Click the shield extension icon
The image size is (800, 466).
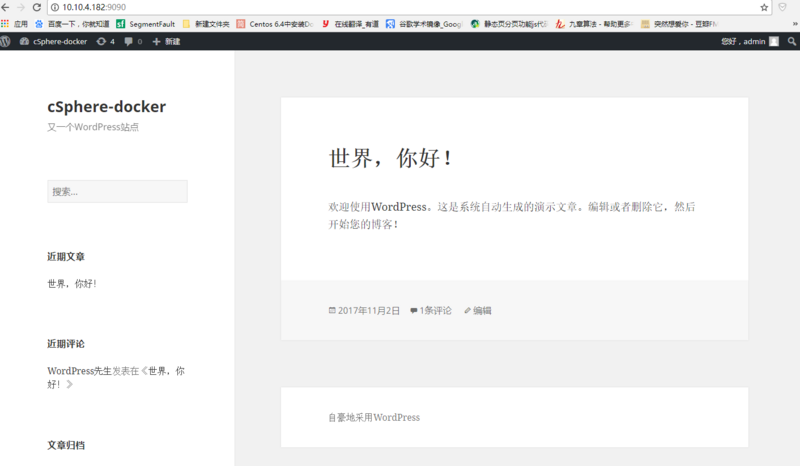782,7
